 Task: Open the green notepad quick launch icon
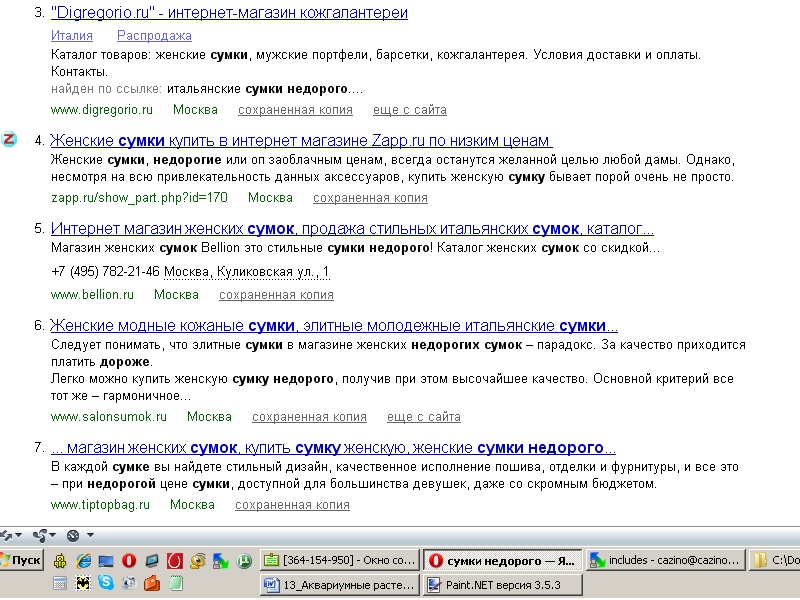pyautogui.click(x=176, y=583)
